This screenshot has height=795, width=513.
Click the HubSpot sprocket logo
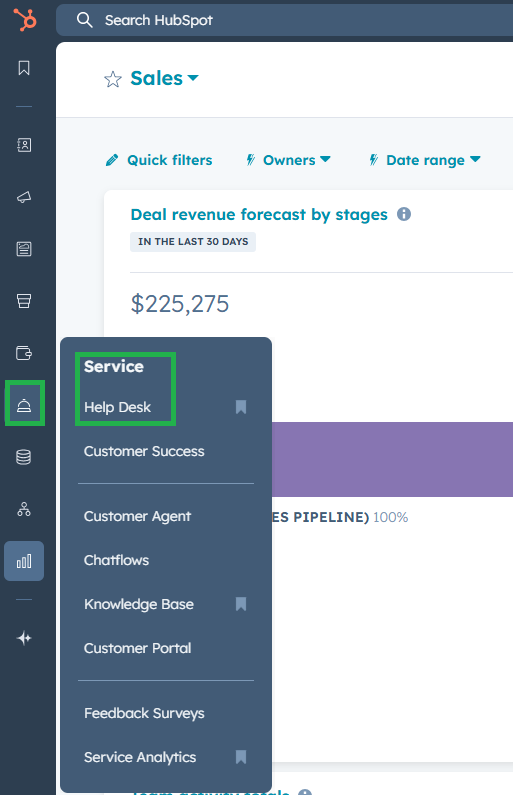tap(24, 20)
